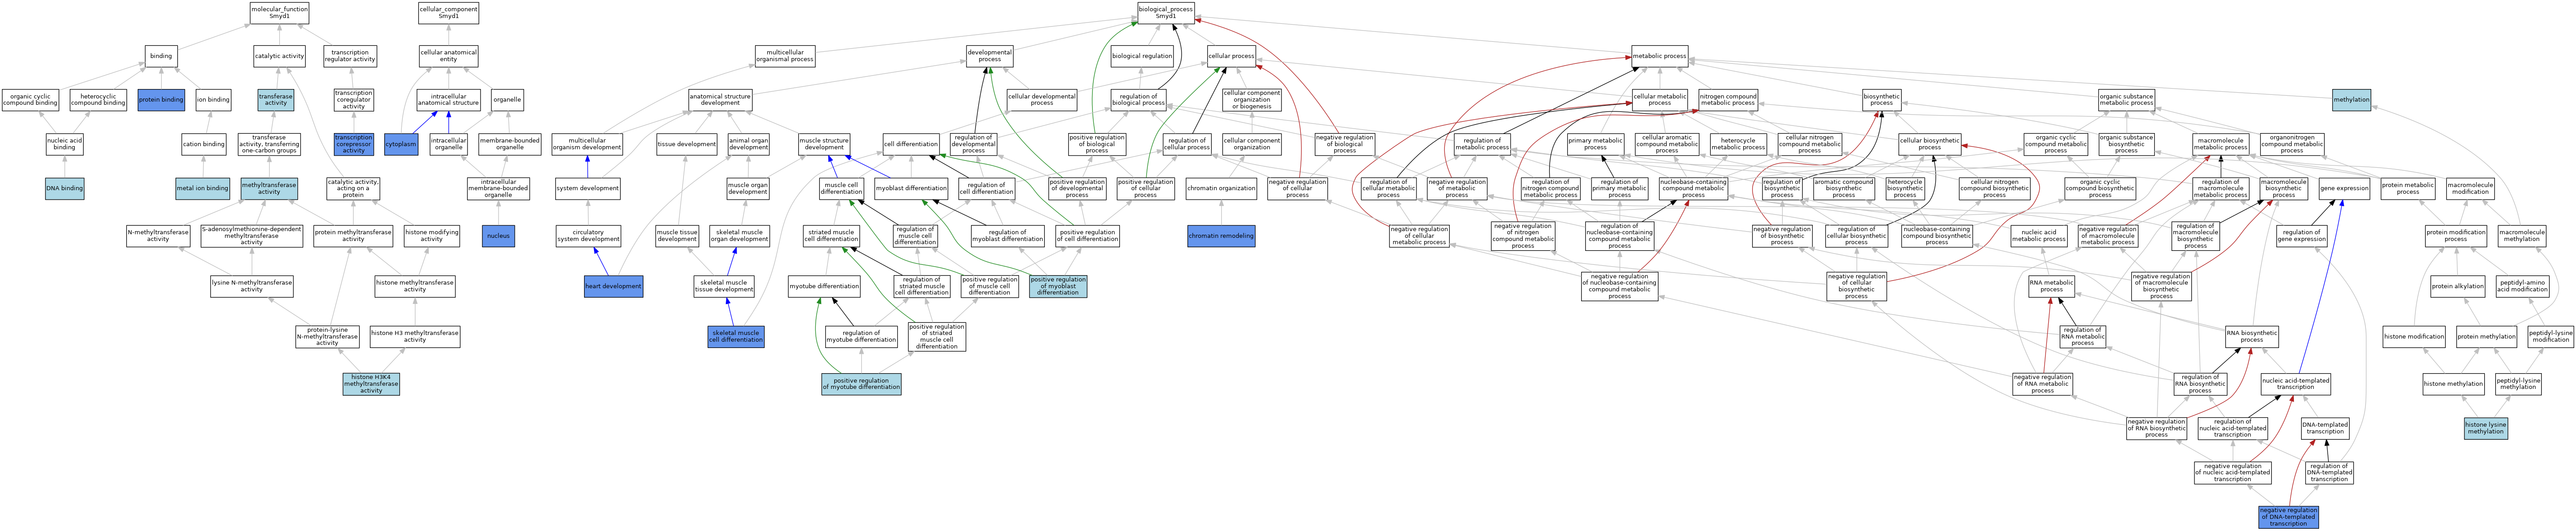Click the metal ion binding node
Viewport: 2576px width, 531px height.
[203, 188]
